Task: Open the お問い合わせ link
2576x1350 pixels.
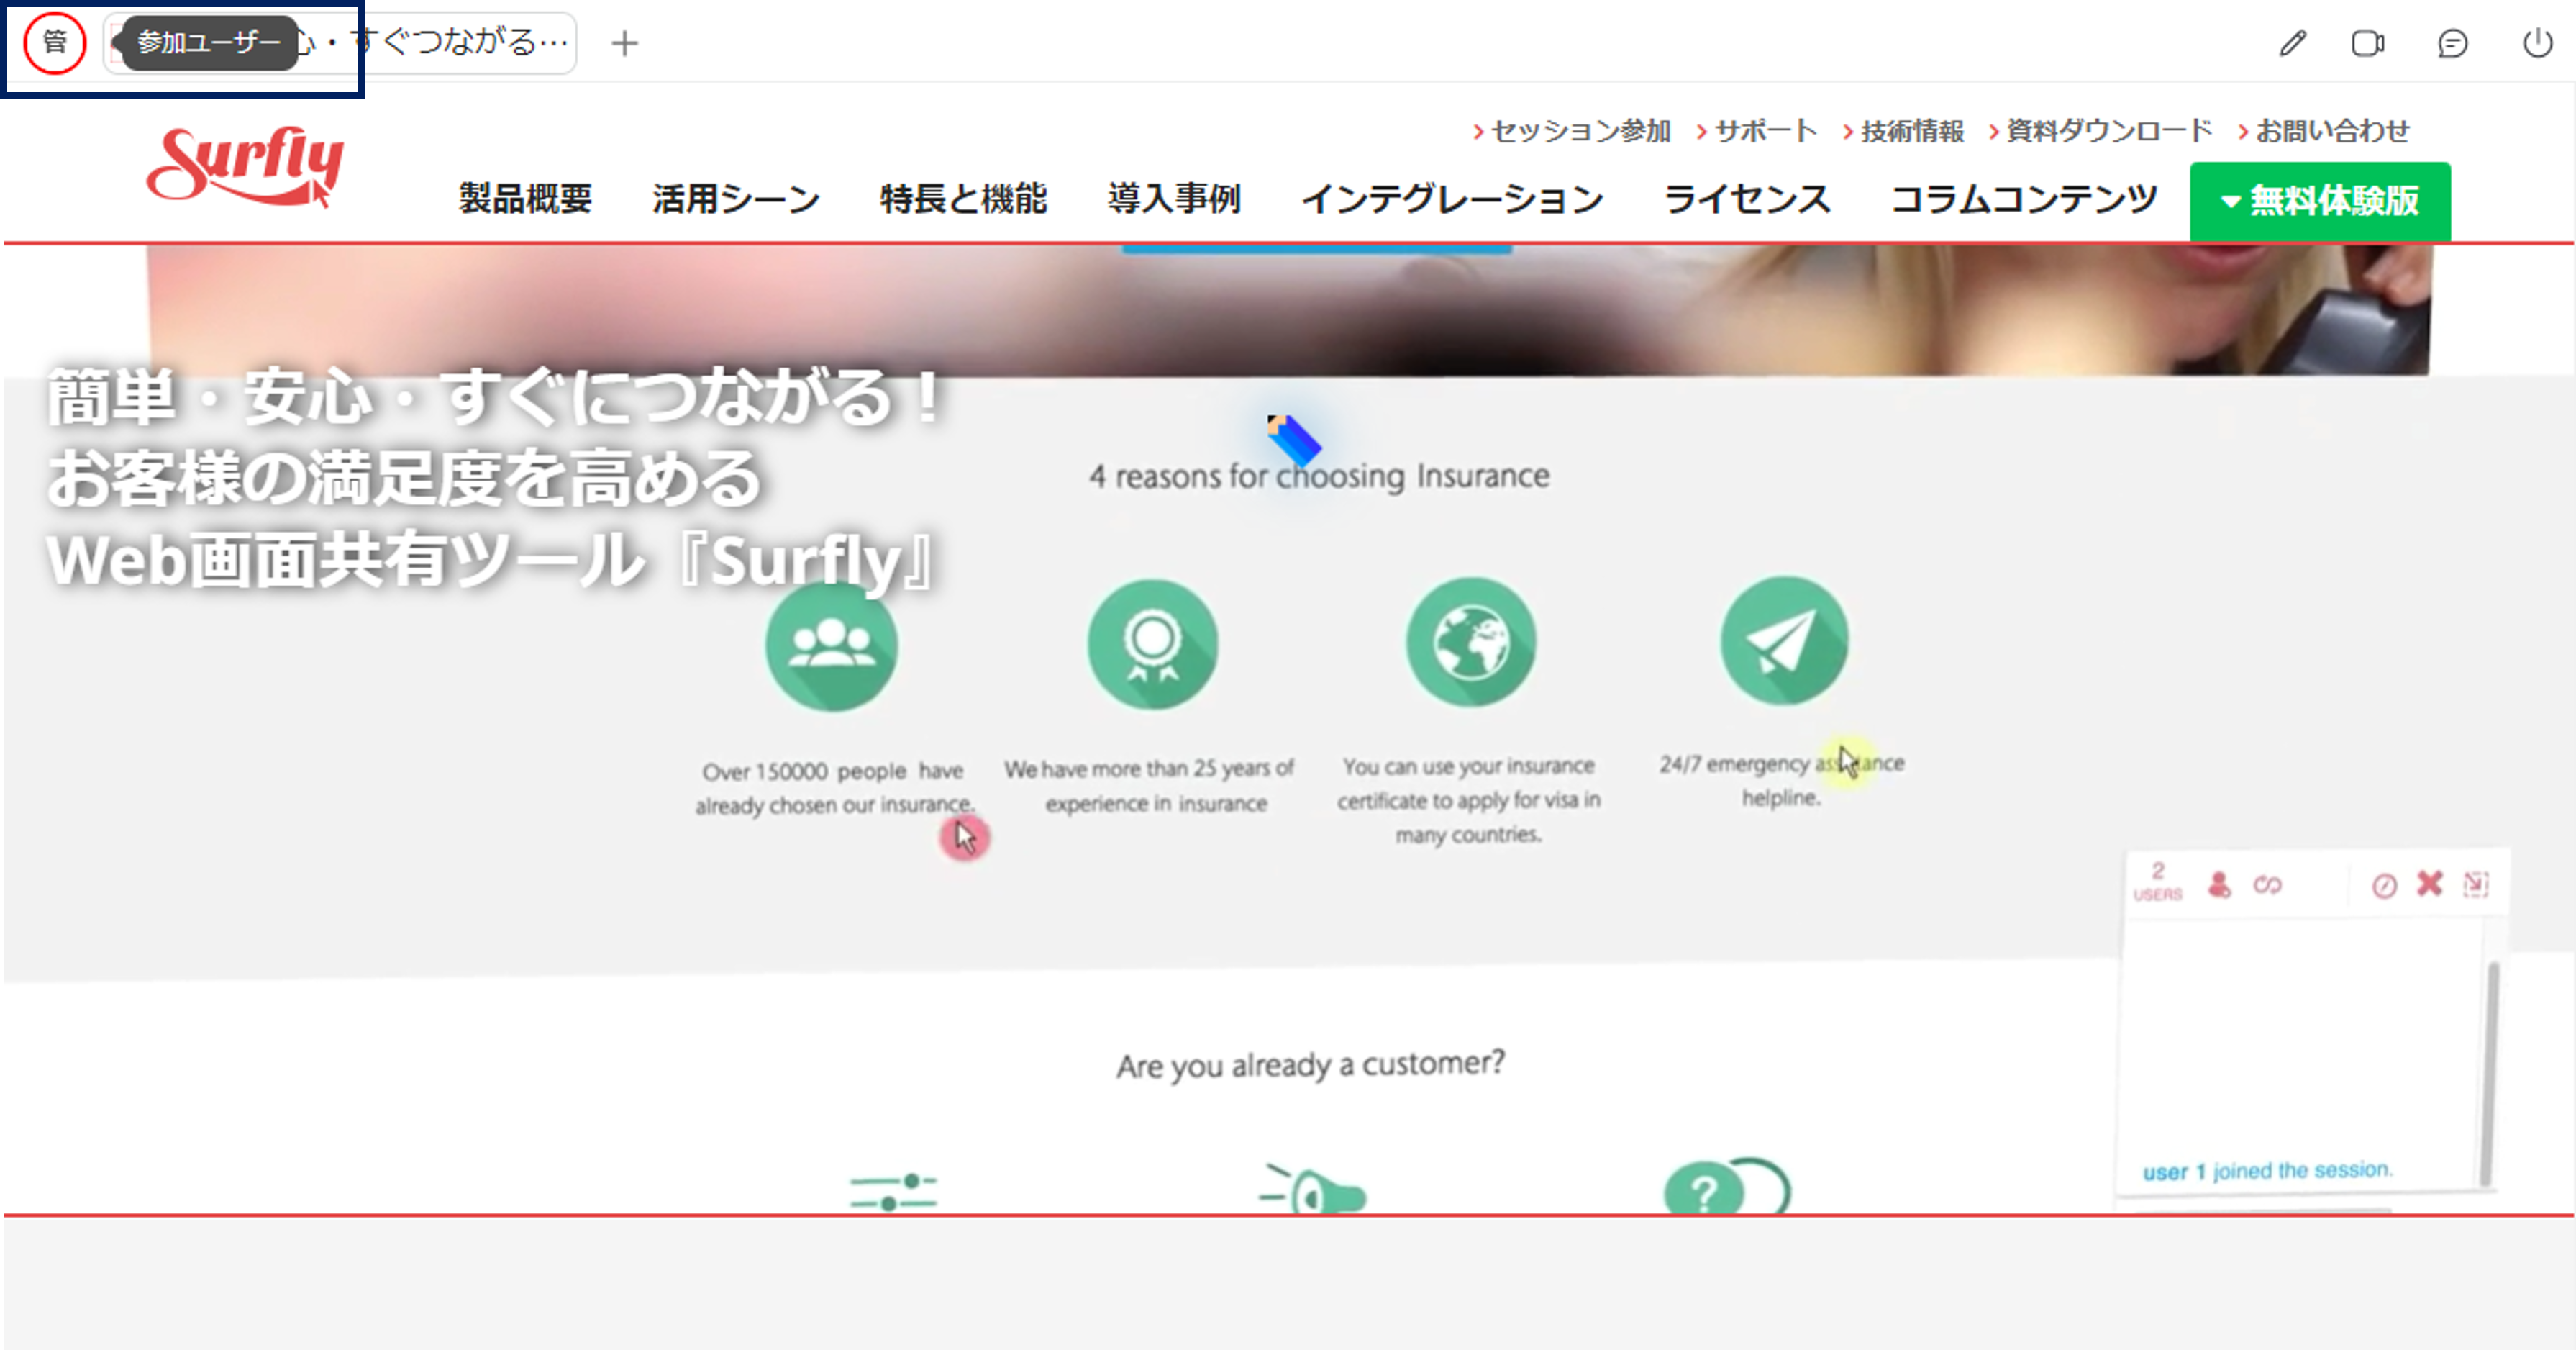Action: [x=2331, y=131]
